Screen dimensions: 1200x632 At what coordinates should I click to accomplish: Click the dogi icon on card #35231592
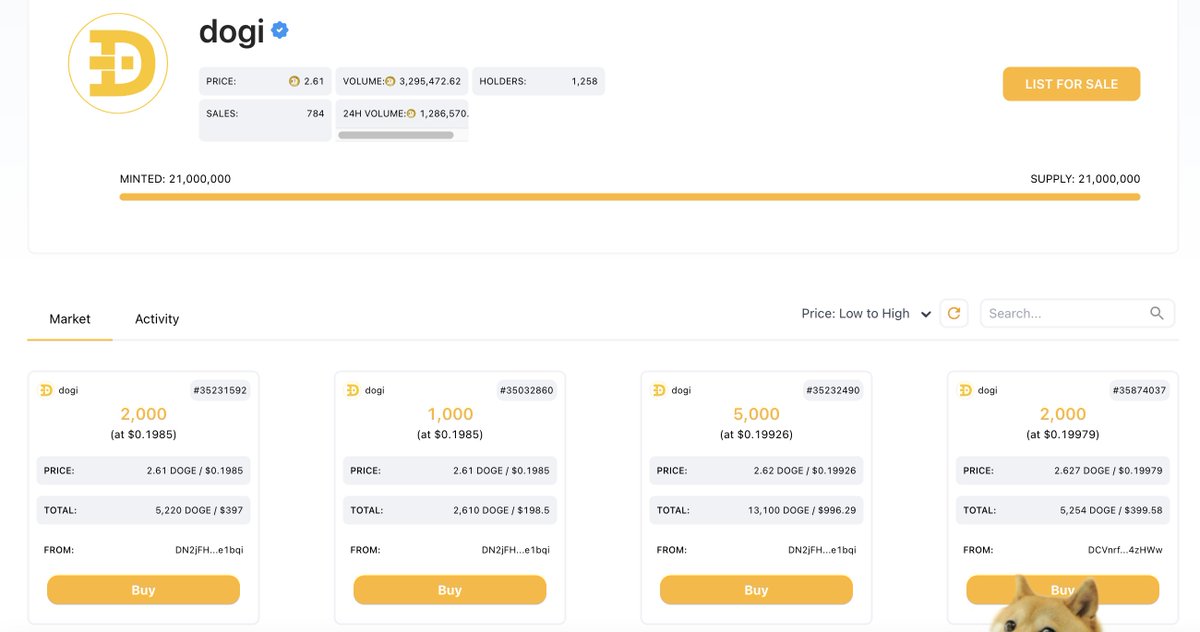[46, 390]
